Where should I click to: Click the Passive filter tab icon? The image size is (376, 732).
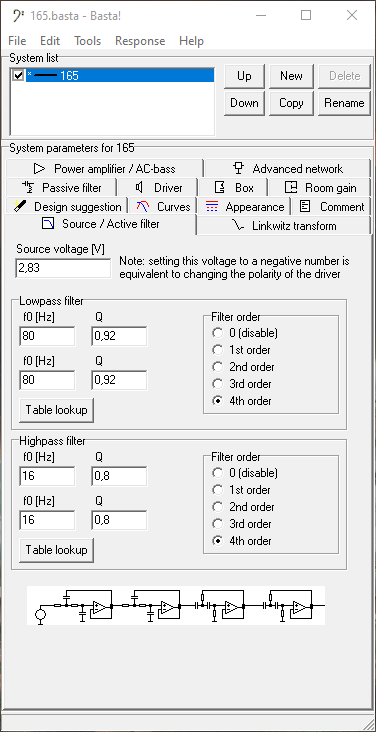coord(28,188)
